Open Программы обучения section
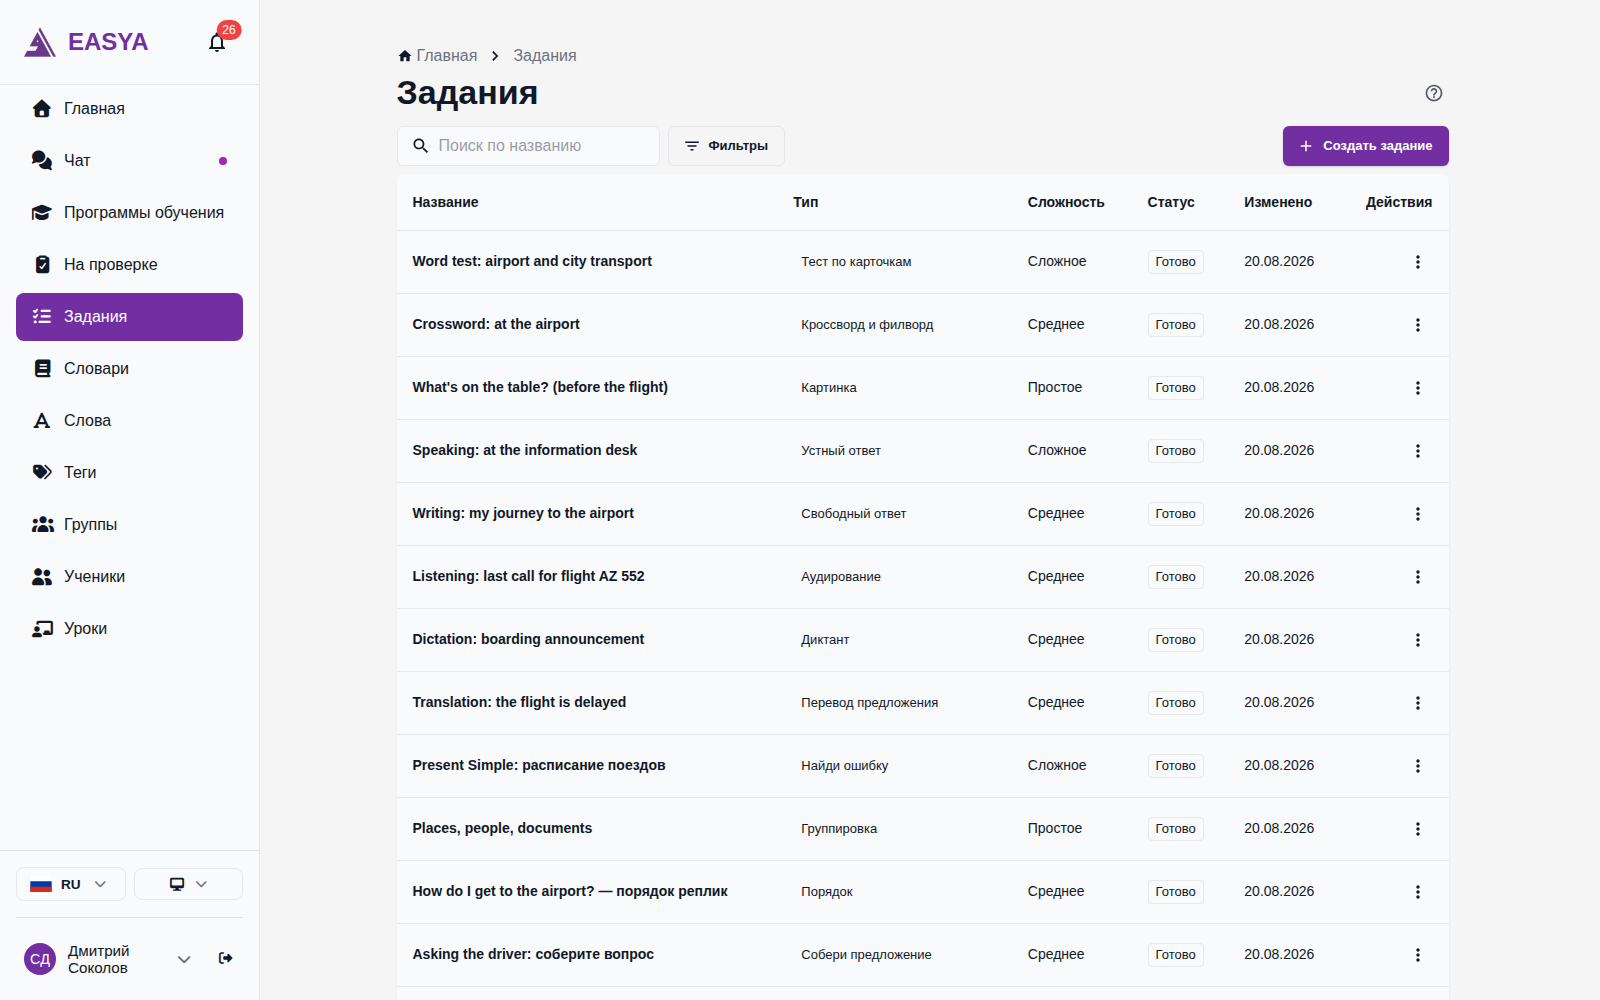The height and width of the screenshot is (1000, 1600). 129,213
